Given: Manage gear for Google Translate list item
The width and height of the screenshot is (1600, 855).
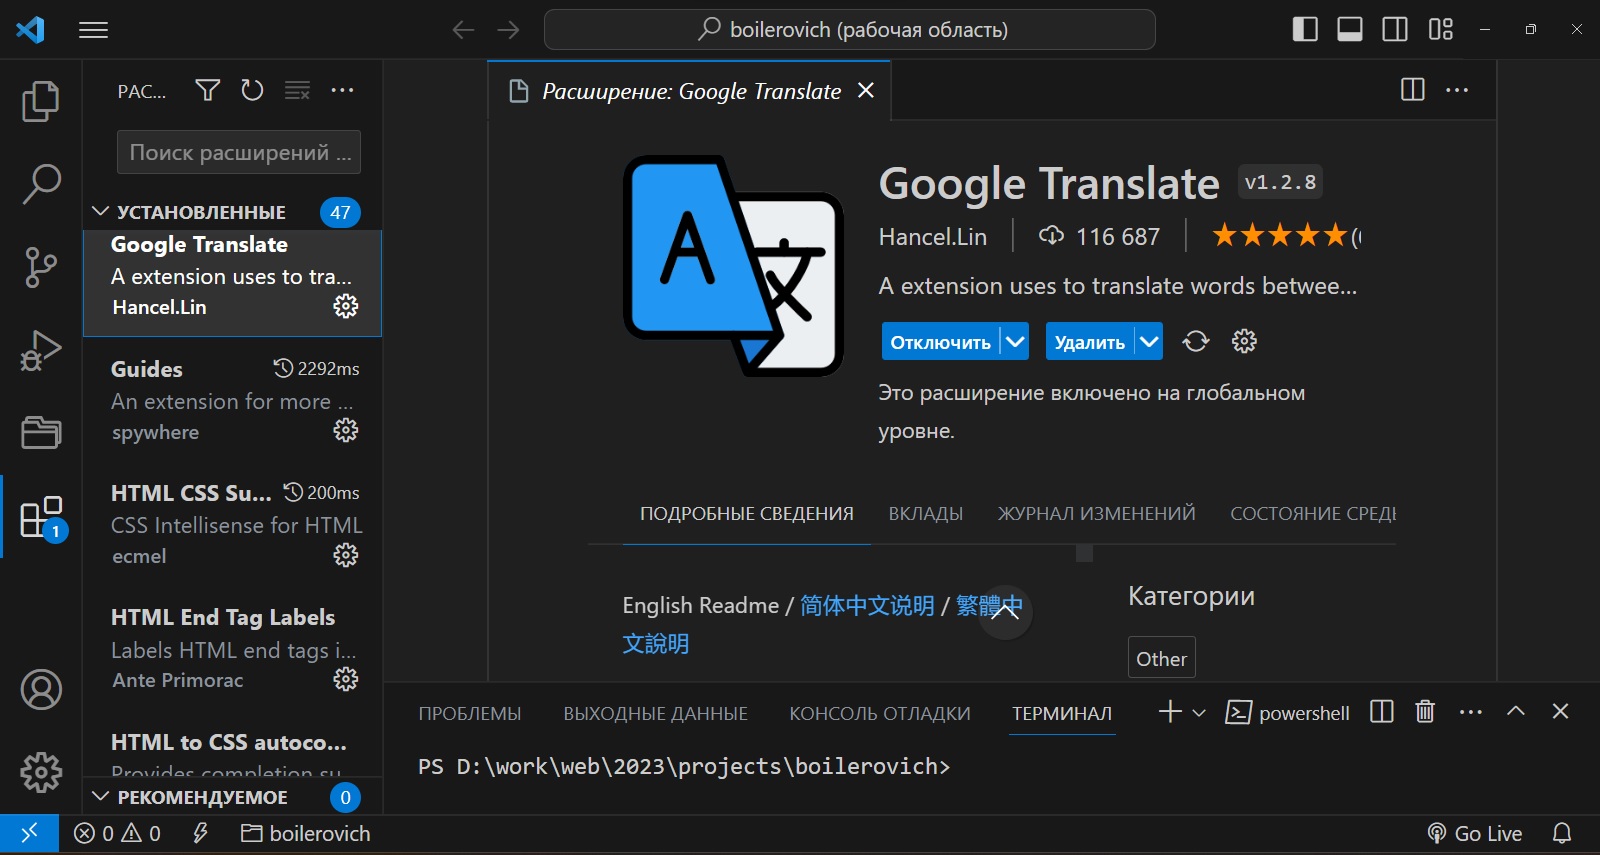Looking at the screenshot, I should (346, 306).
